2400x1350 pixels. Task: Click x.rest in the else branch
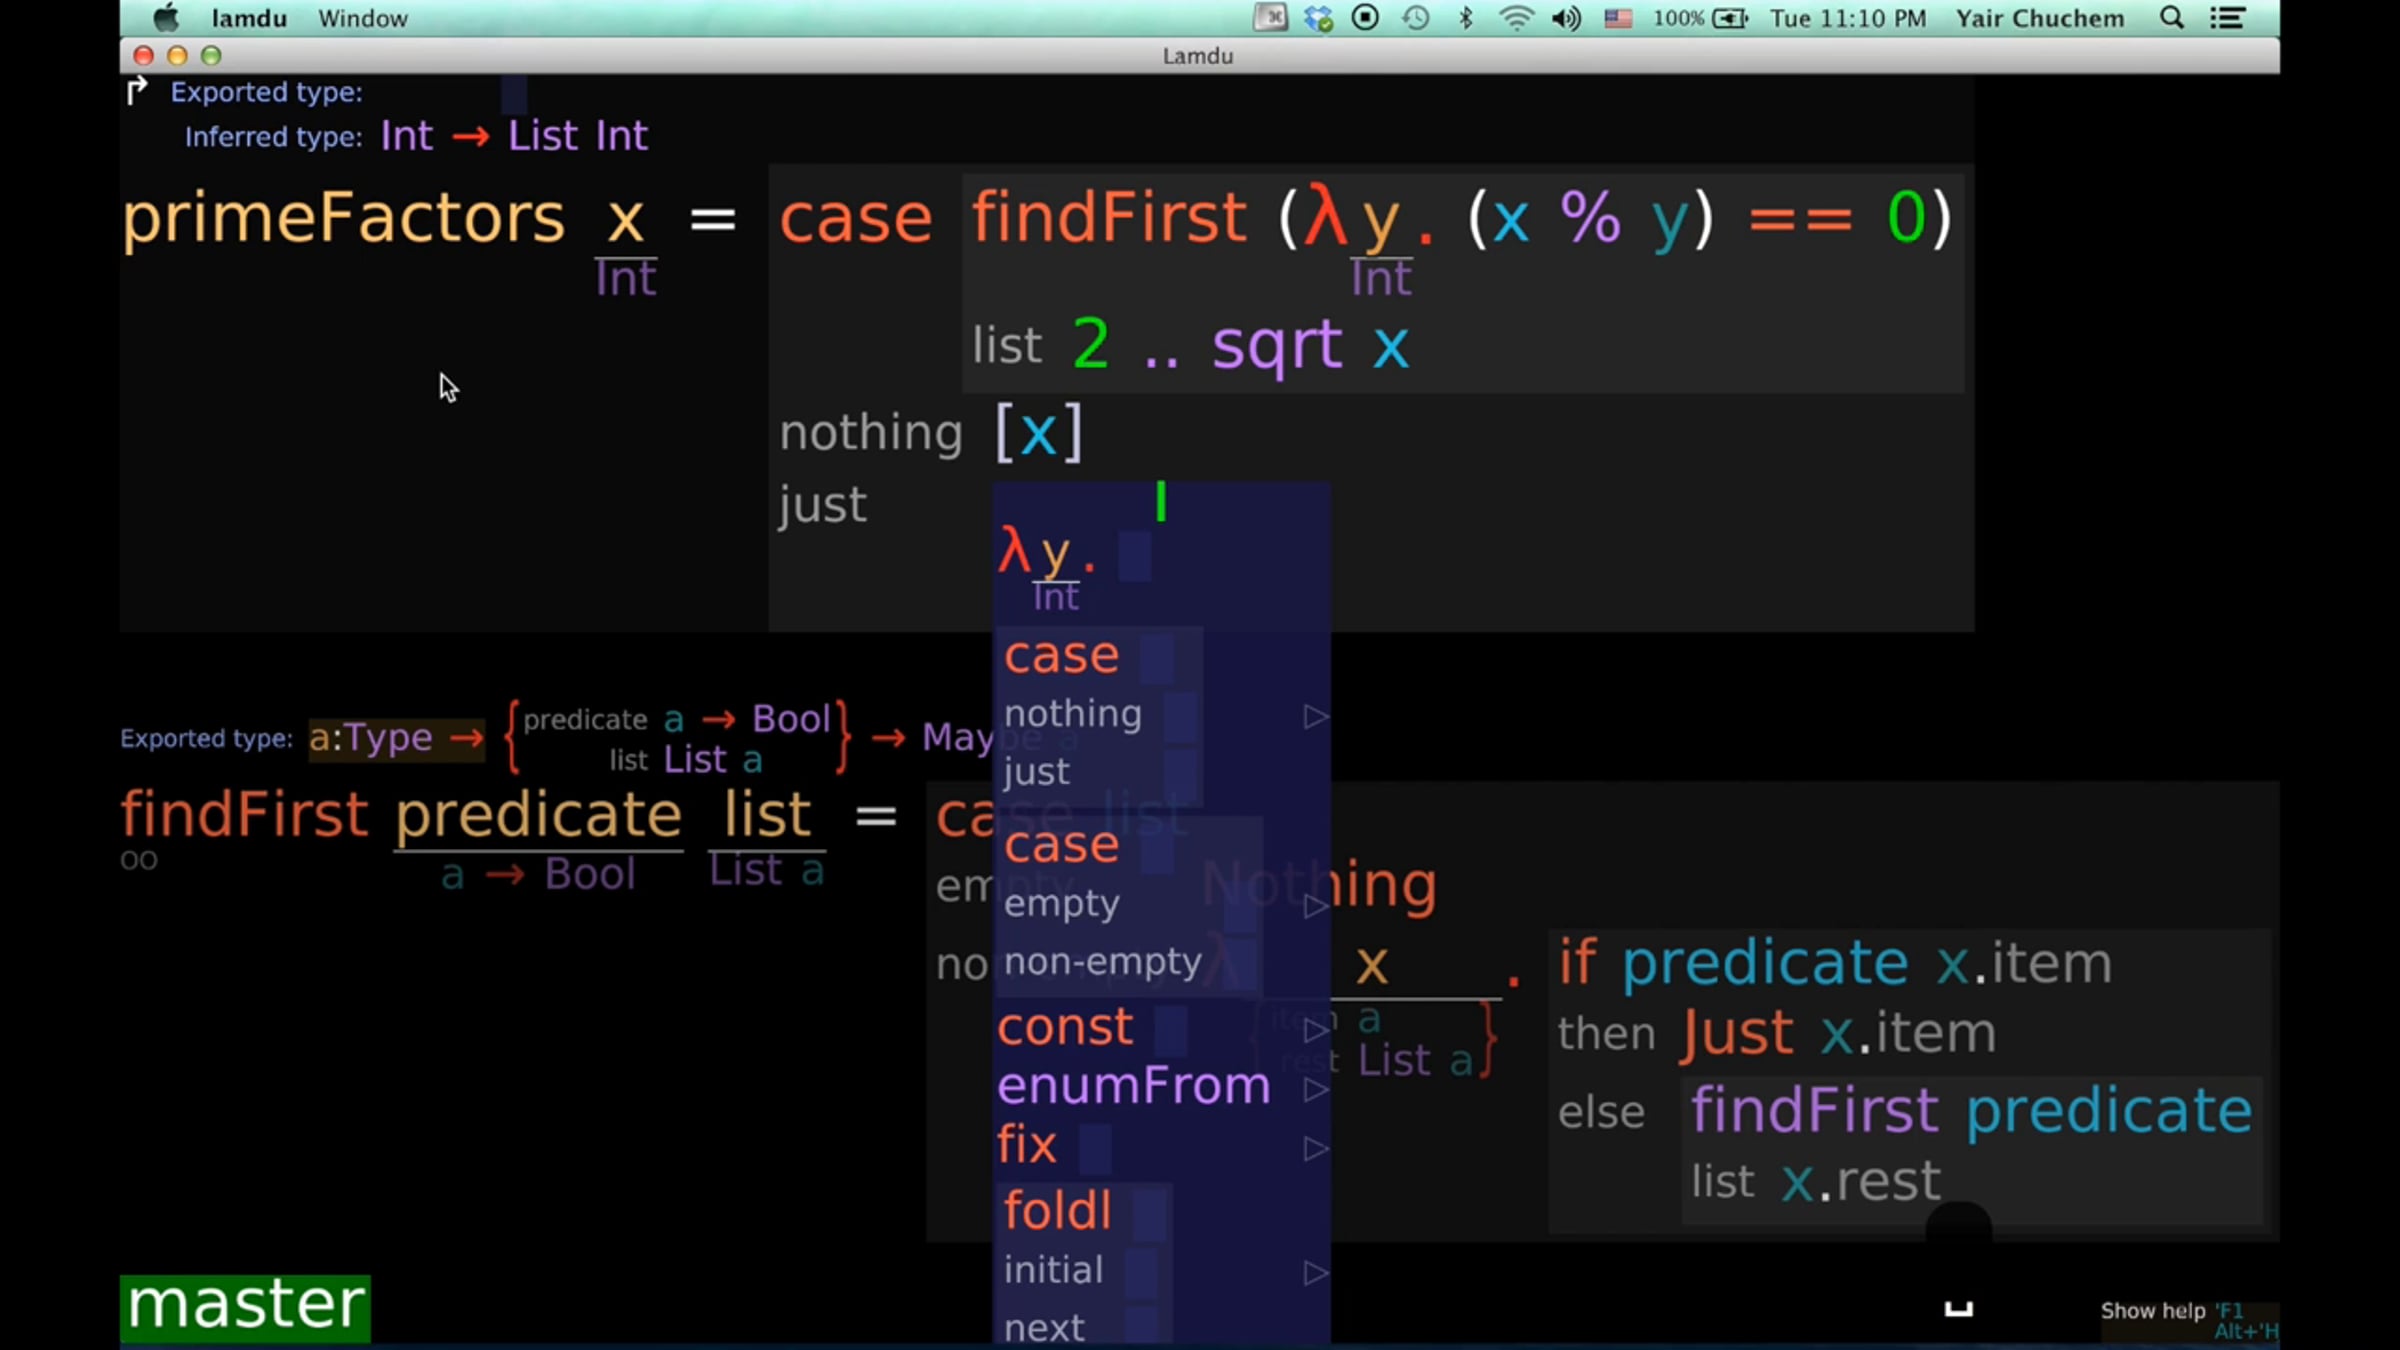tap(1861, 1181)
